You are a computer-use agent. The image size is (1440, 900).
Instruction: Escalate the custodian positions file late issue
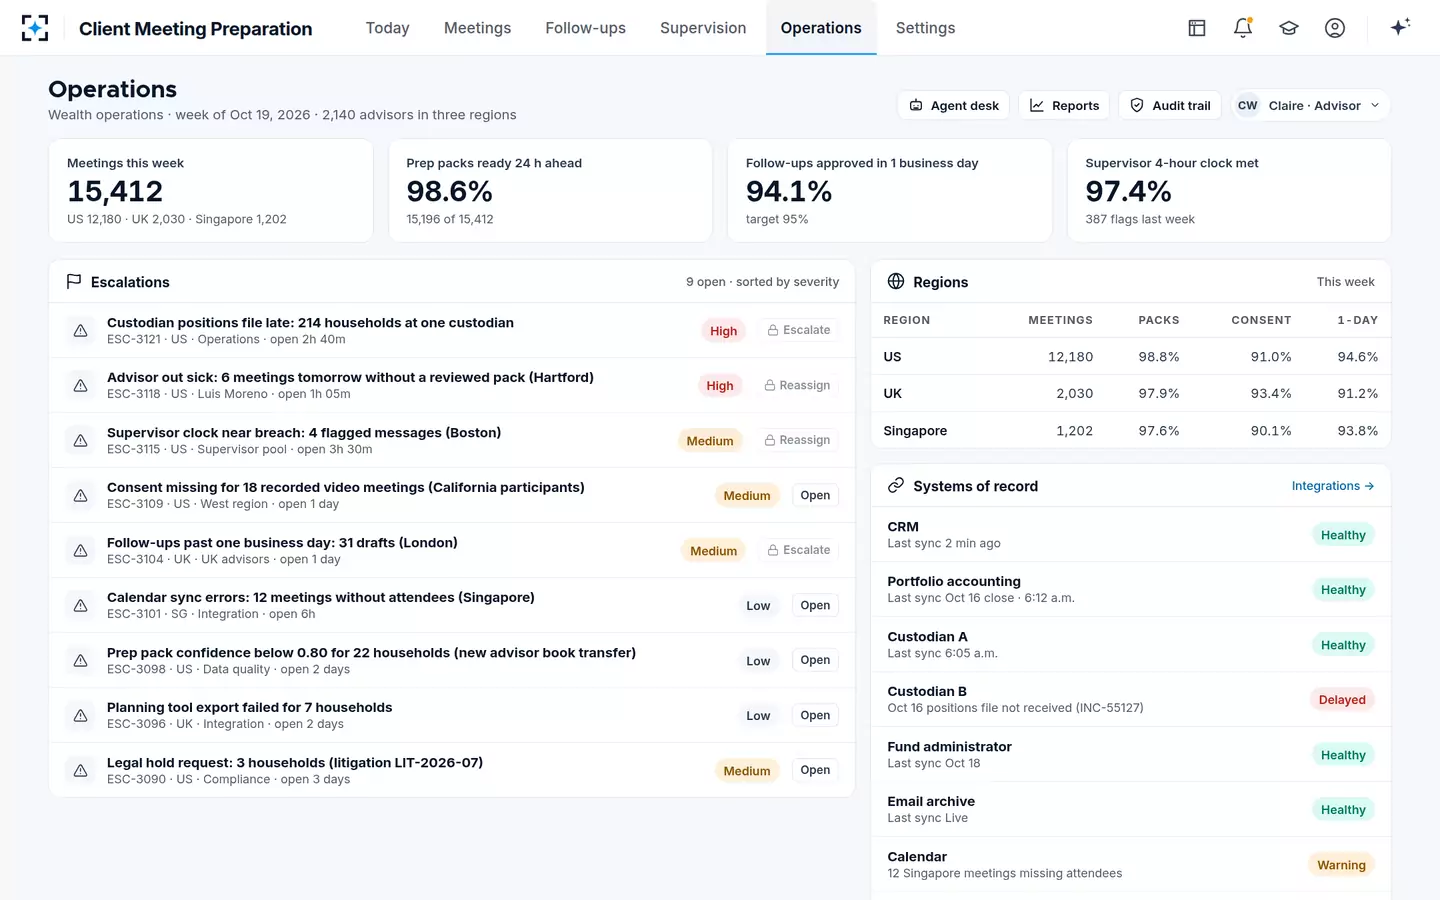(x=799, y=330)
